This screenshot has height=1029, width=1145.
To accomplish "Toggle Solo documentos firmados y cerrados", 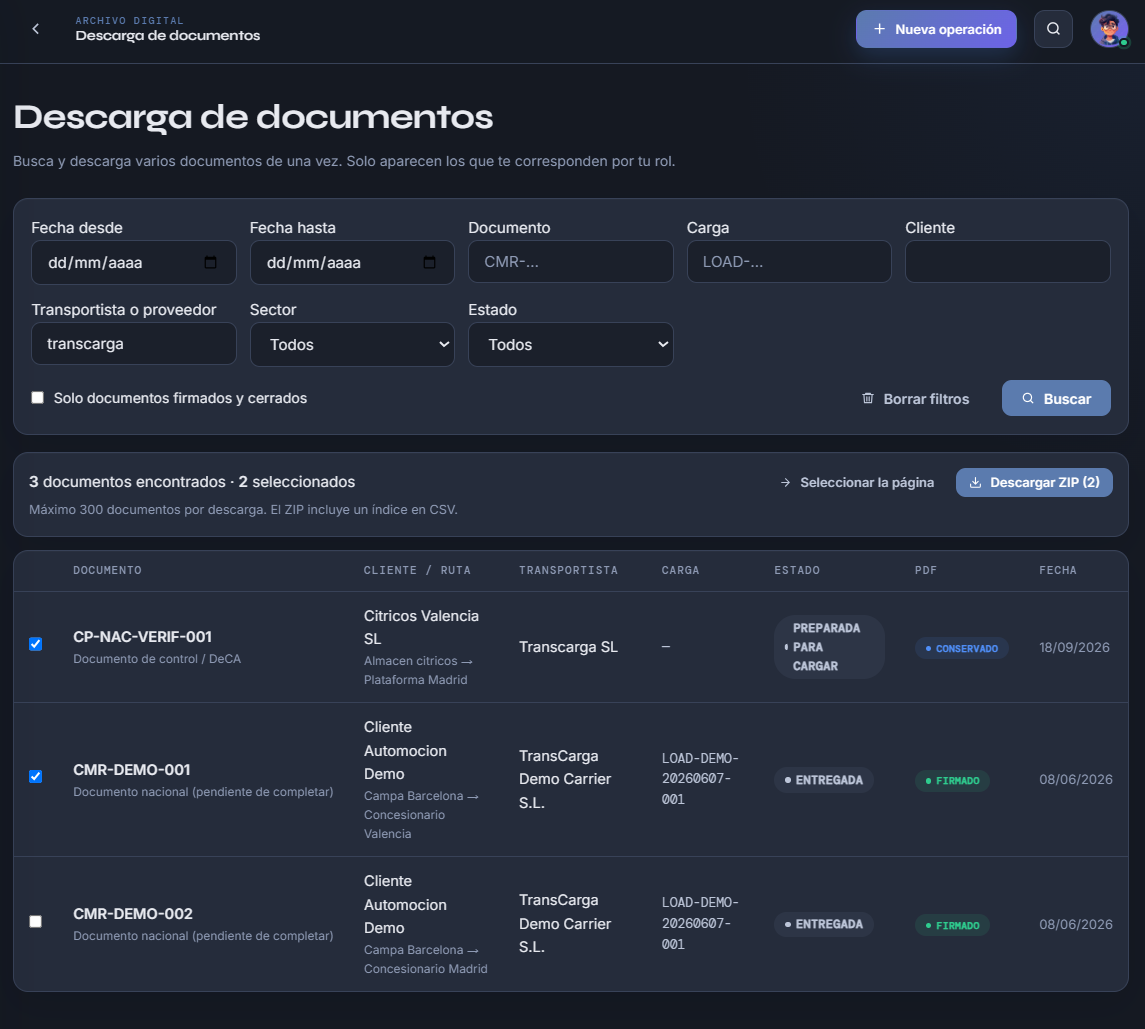I will (x=37, y=397).
